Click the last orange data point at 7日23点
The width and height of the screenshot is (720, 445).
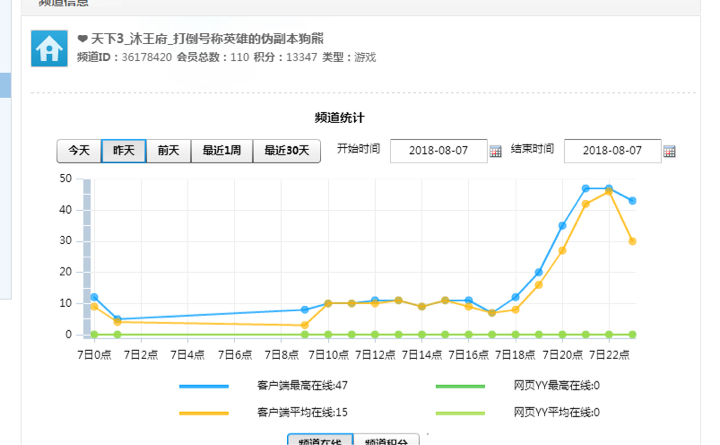pyautogui.click(x=632, y=241)
